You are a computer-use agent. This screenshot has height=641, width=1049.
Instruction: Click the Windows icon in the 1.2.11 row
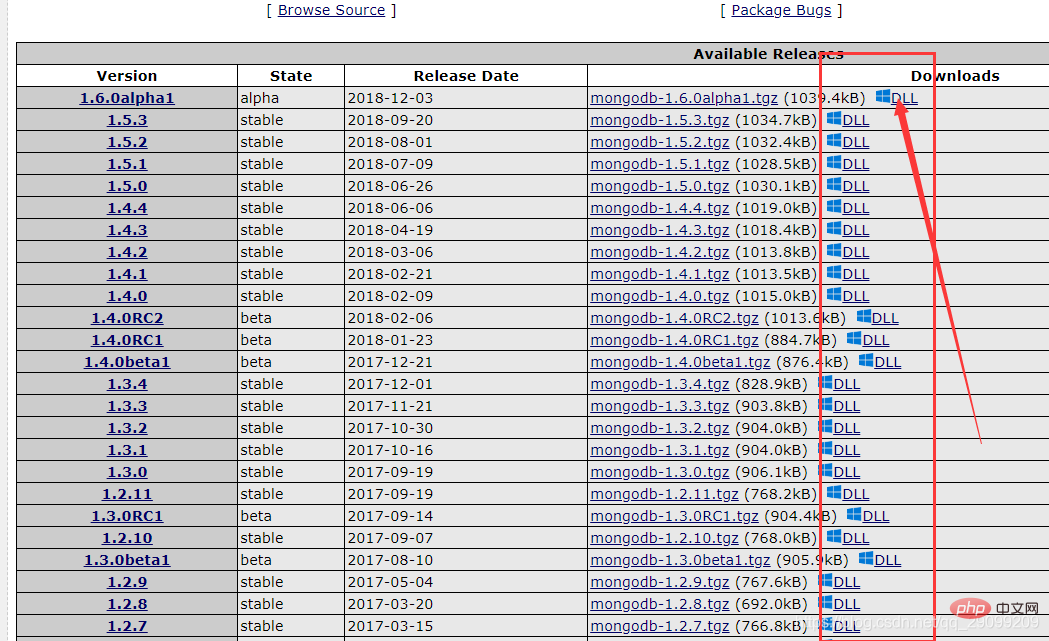834,493
